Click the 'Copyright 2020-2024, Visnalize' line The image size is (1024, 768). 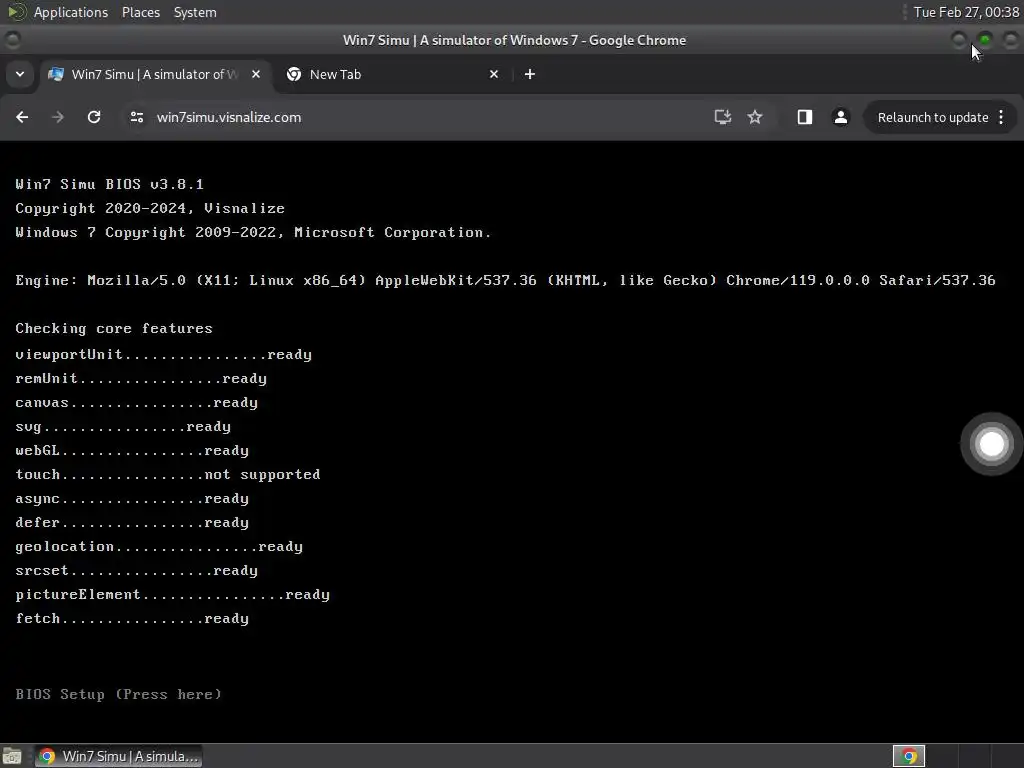tap(150, 208)
